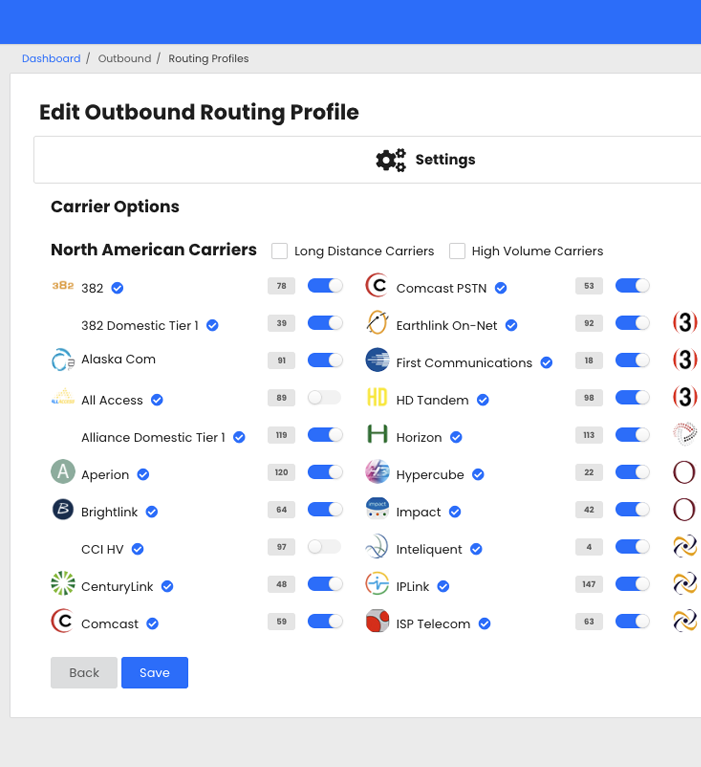Click the HD Tandem yellow logo

pos(377,397)
